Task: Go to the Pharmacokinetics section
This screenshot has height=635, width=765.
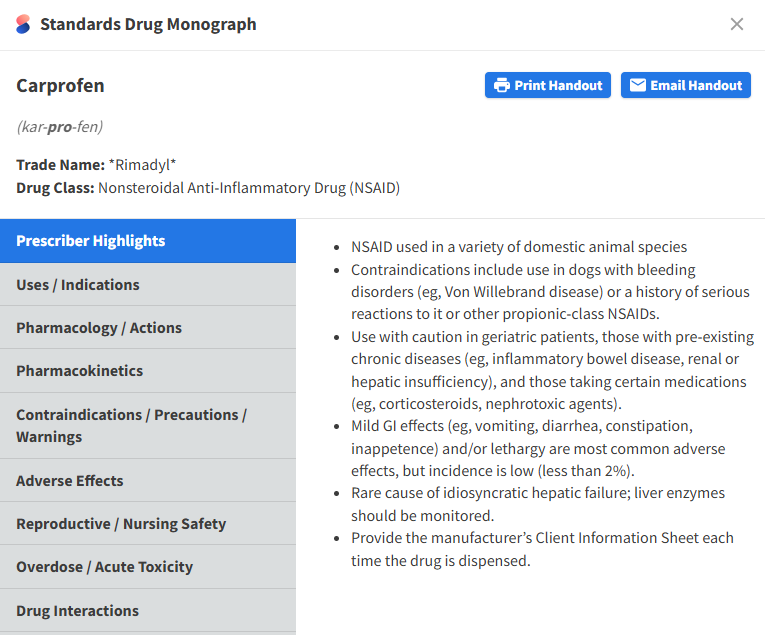Action: pos(148,371)
